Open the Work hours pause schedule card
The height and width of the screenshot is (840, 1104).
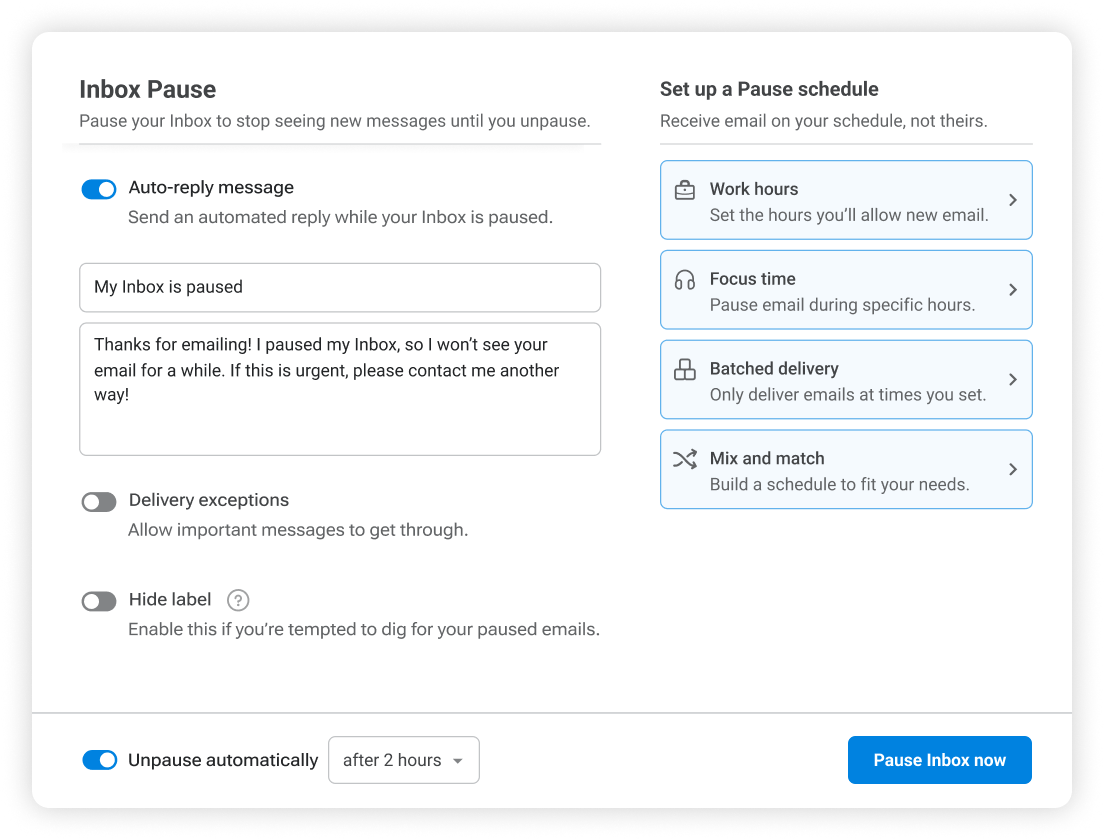click(846, 199)
